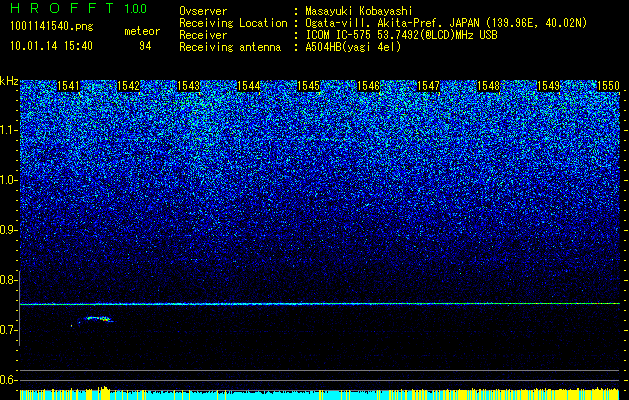
Task: Click the 1548 time marker
Action: pos(489,86)
